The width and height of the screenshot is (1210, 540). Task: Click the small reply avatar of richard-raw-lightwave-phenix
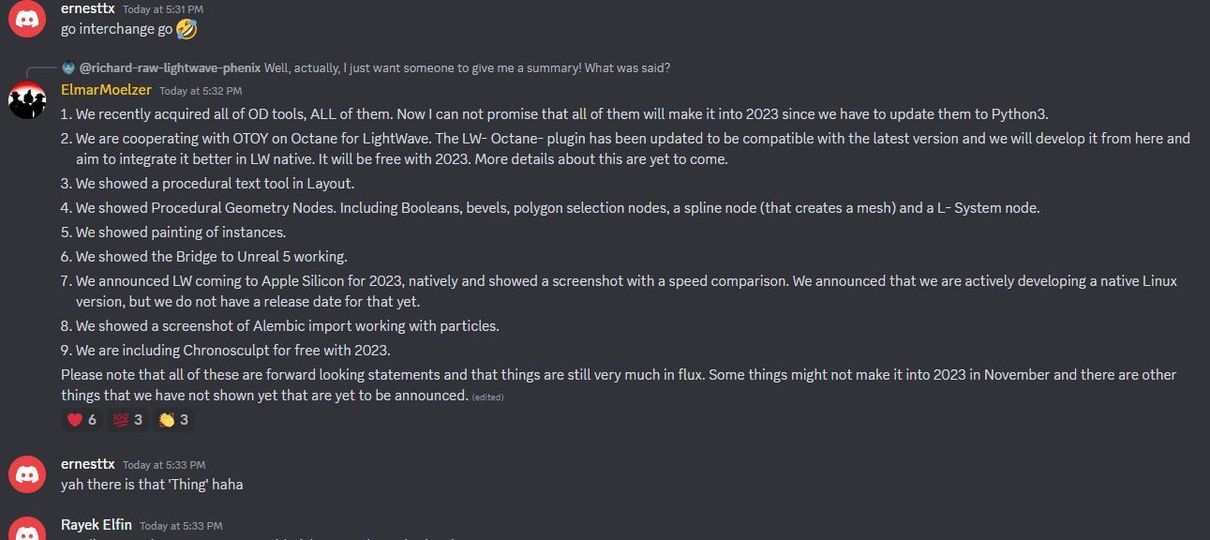(x=68, y=68)
